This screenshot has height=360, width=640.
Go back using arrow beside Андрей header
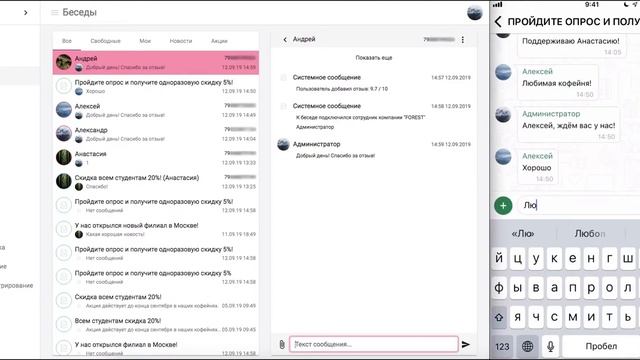click(x=285, y=40)
